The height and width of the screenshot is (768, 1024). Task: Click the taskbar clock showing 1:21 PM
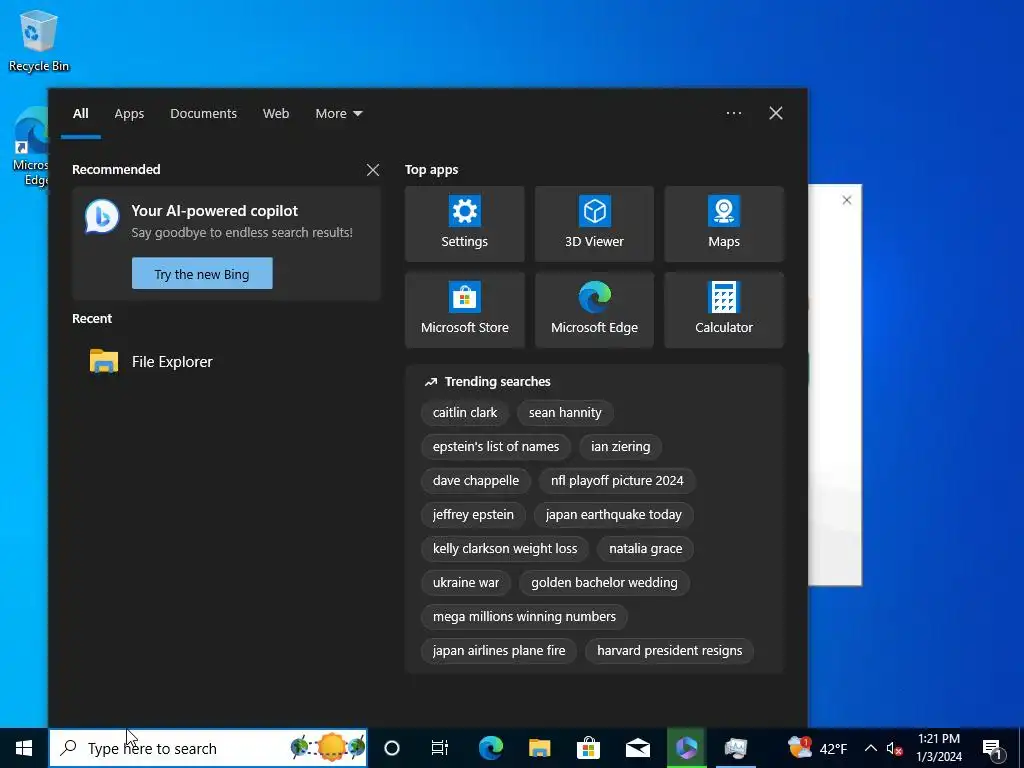tap(939, 748)
